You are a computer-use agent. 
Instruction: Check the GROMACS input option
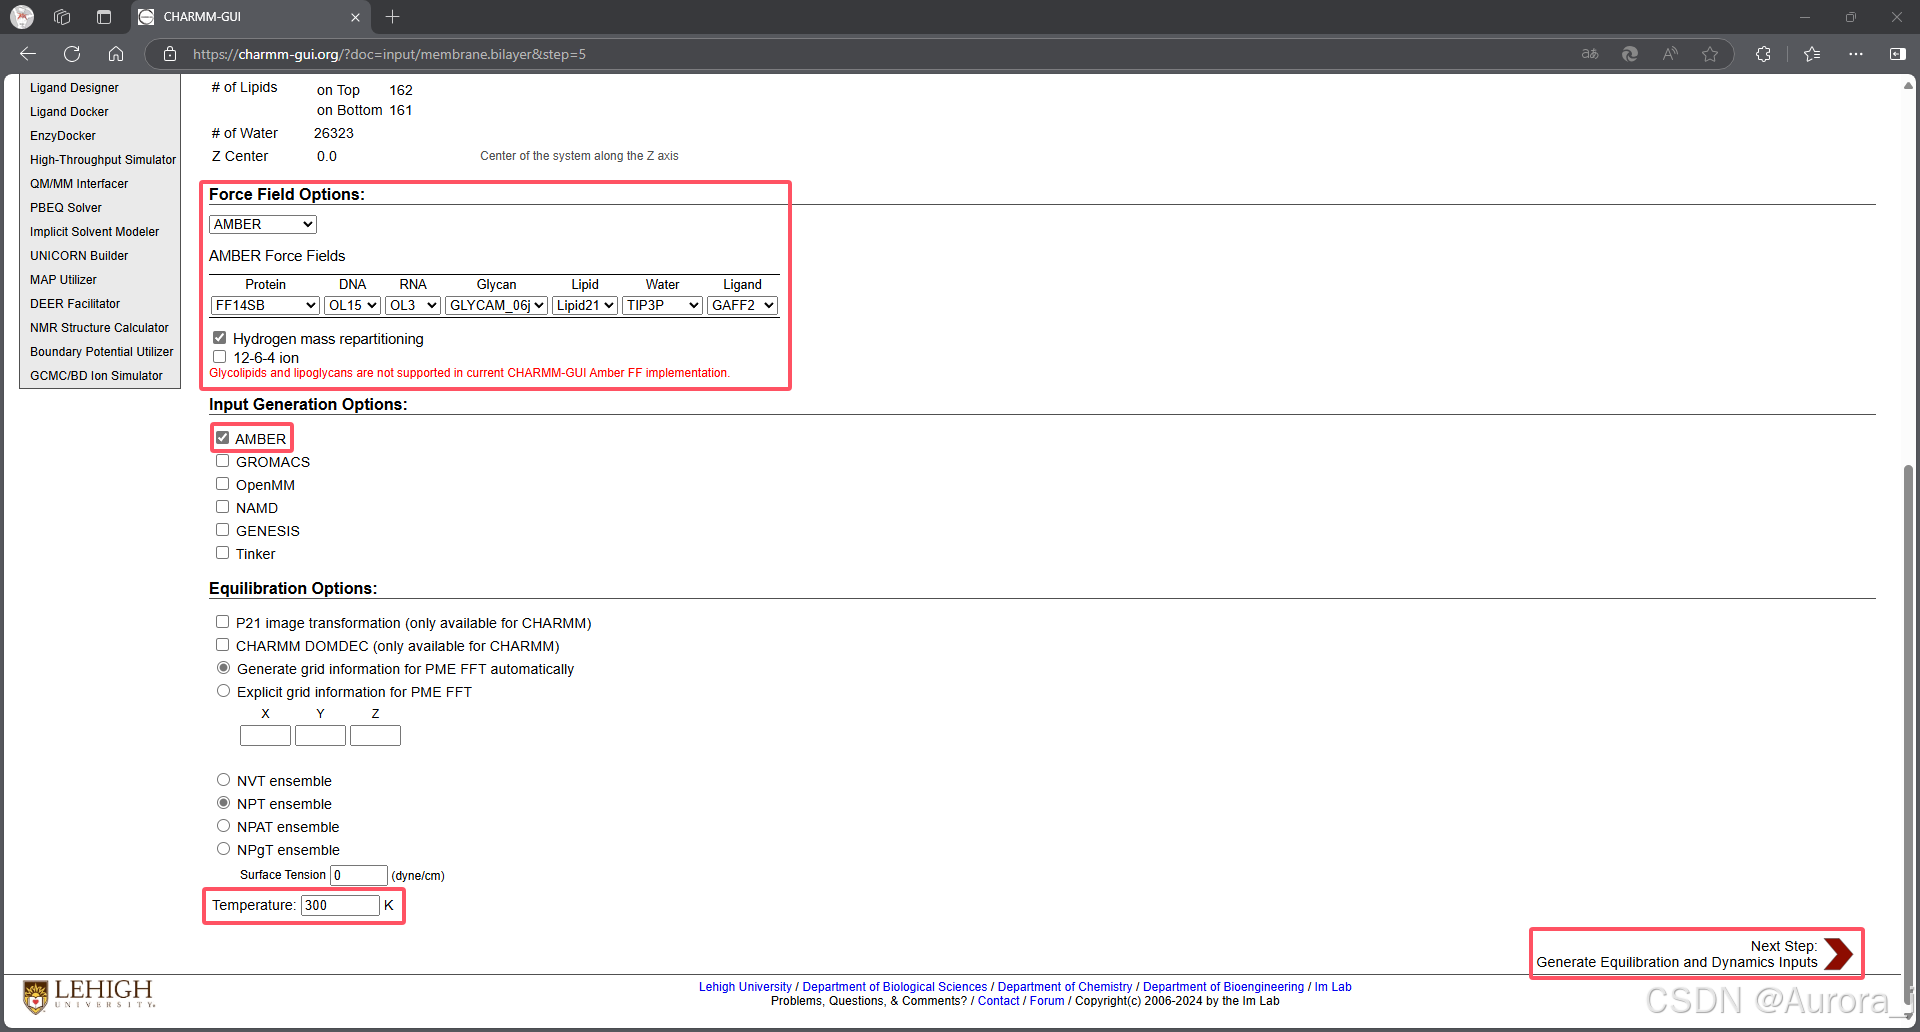(223, 461)
